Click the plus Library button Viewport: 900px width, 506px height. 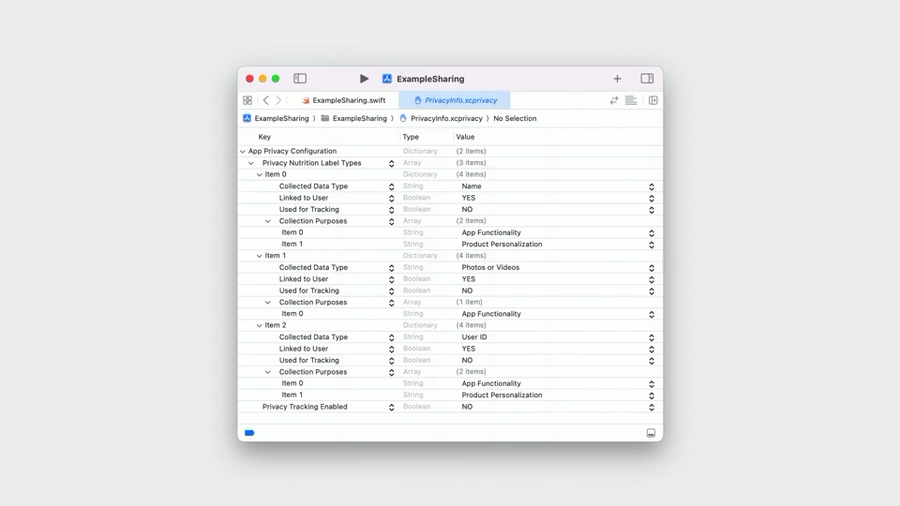(617, 79)
